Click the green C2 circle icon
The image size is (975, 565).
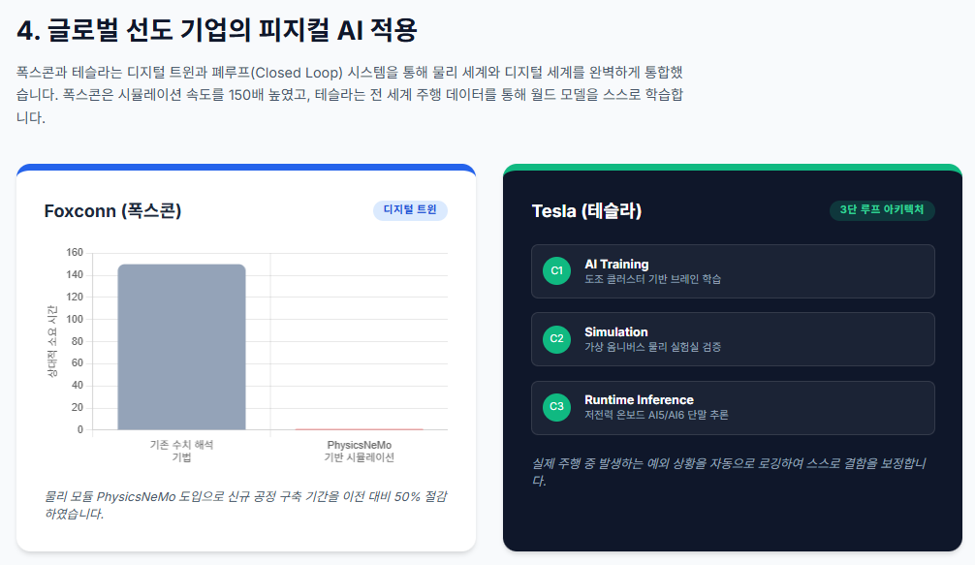tap(557, 339)
